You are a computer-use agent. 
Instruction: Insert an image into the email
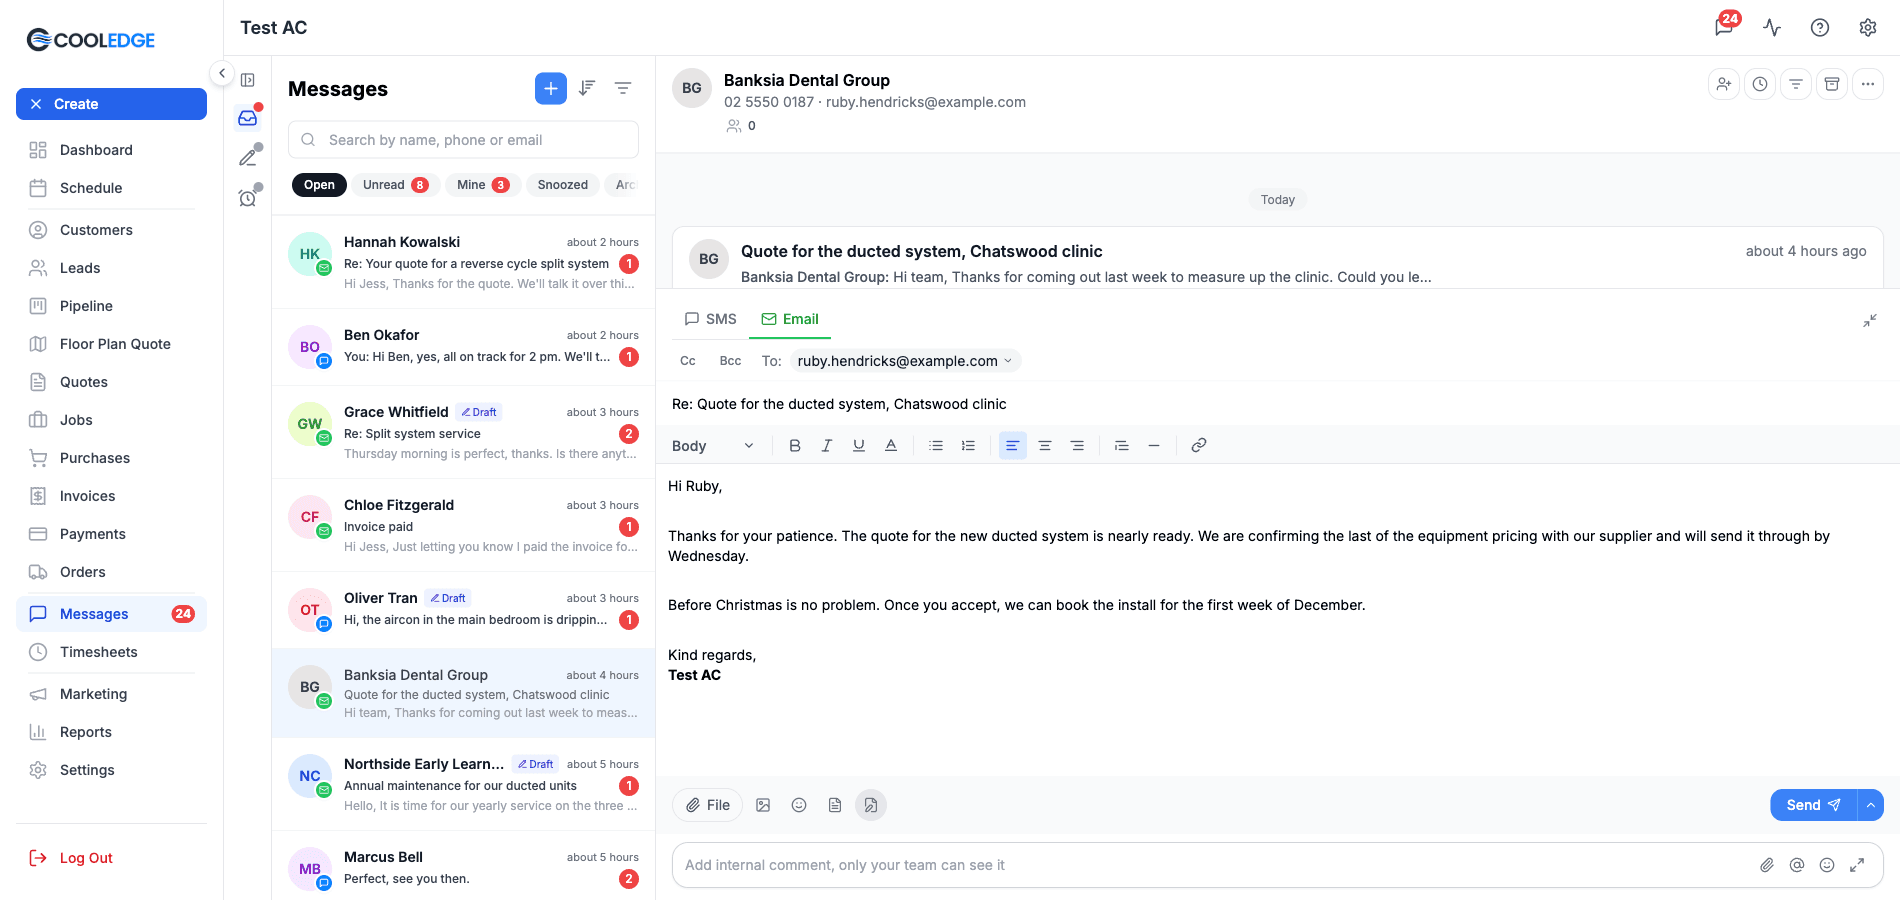763,805
